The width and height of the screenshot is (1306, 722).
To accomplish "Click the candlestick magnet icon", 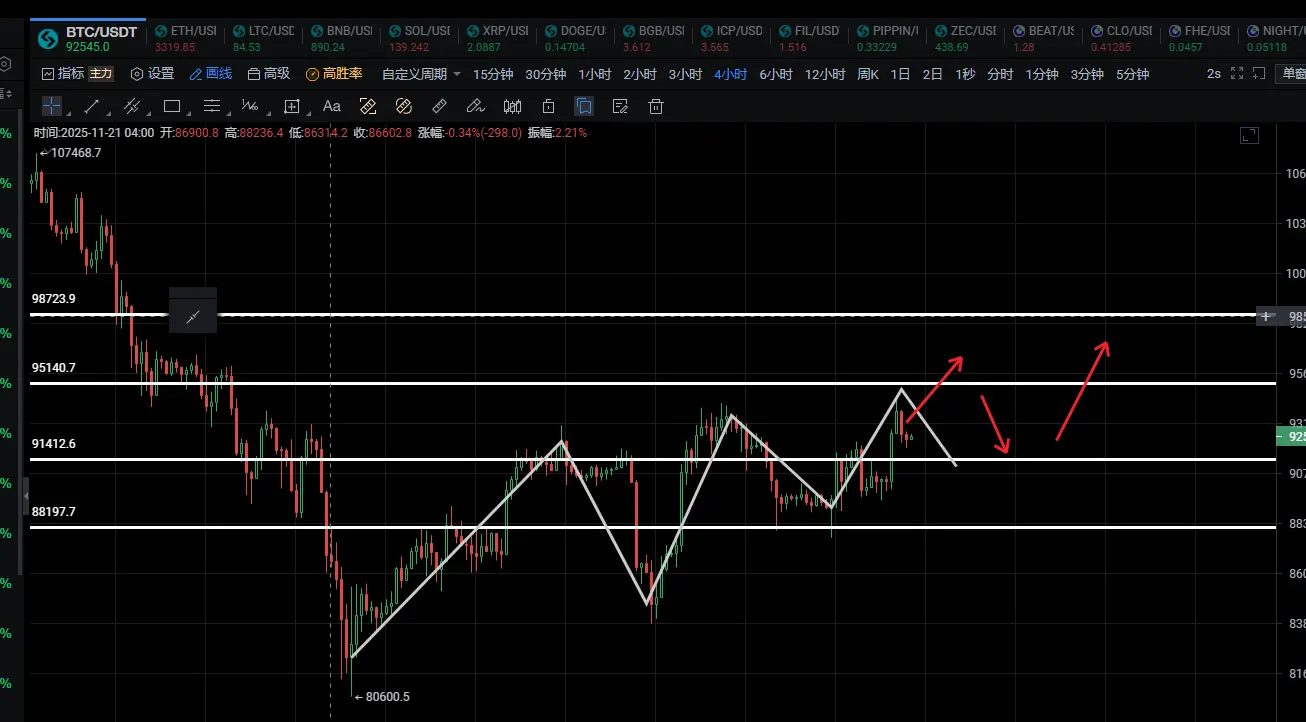I will click(512, 106).
